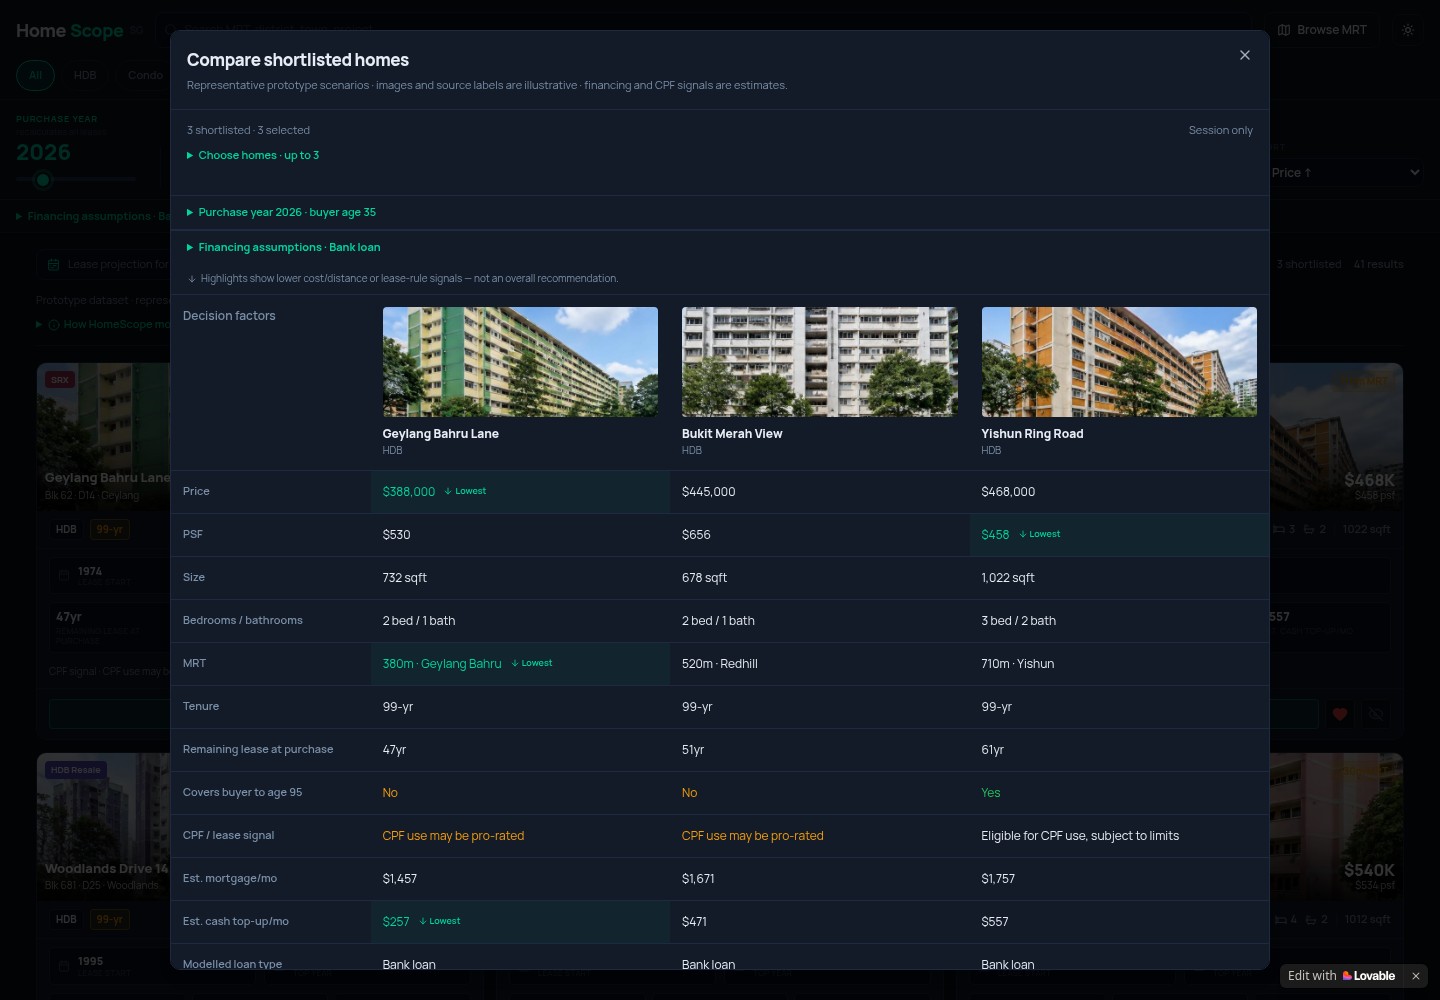Open the Geylang Bahru Lane photo
The width and height of the screenshot is (1440, 1000).
pos(520,362)
